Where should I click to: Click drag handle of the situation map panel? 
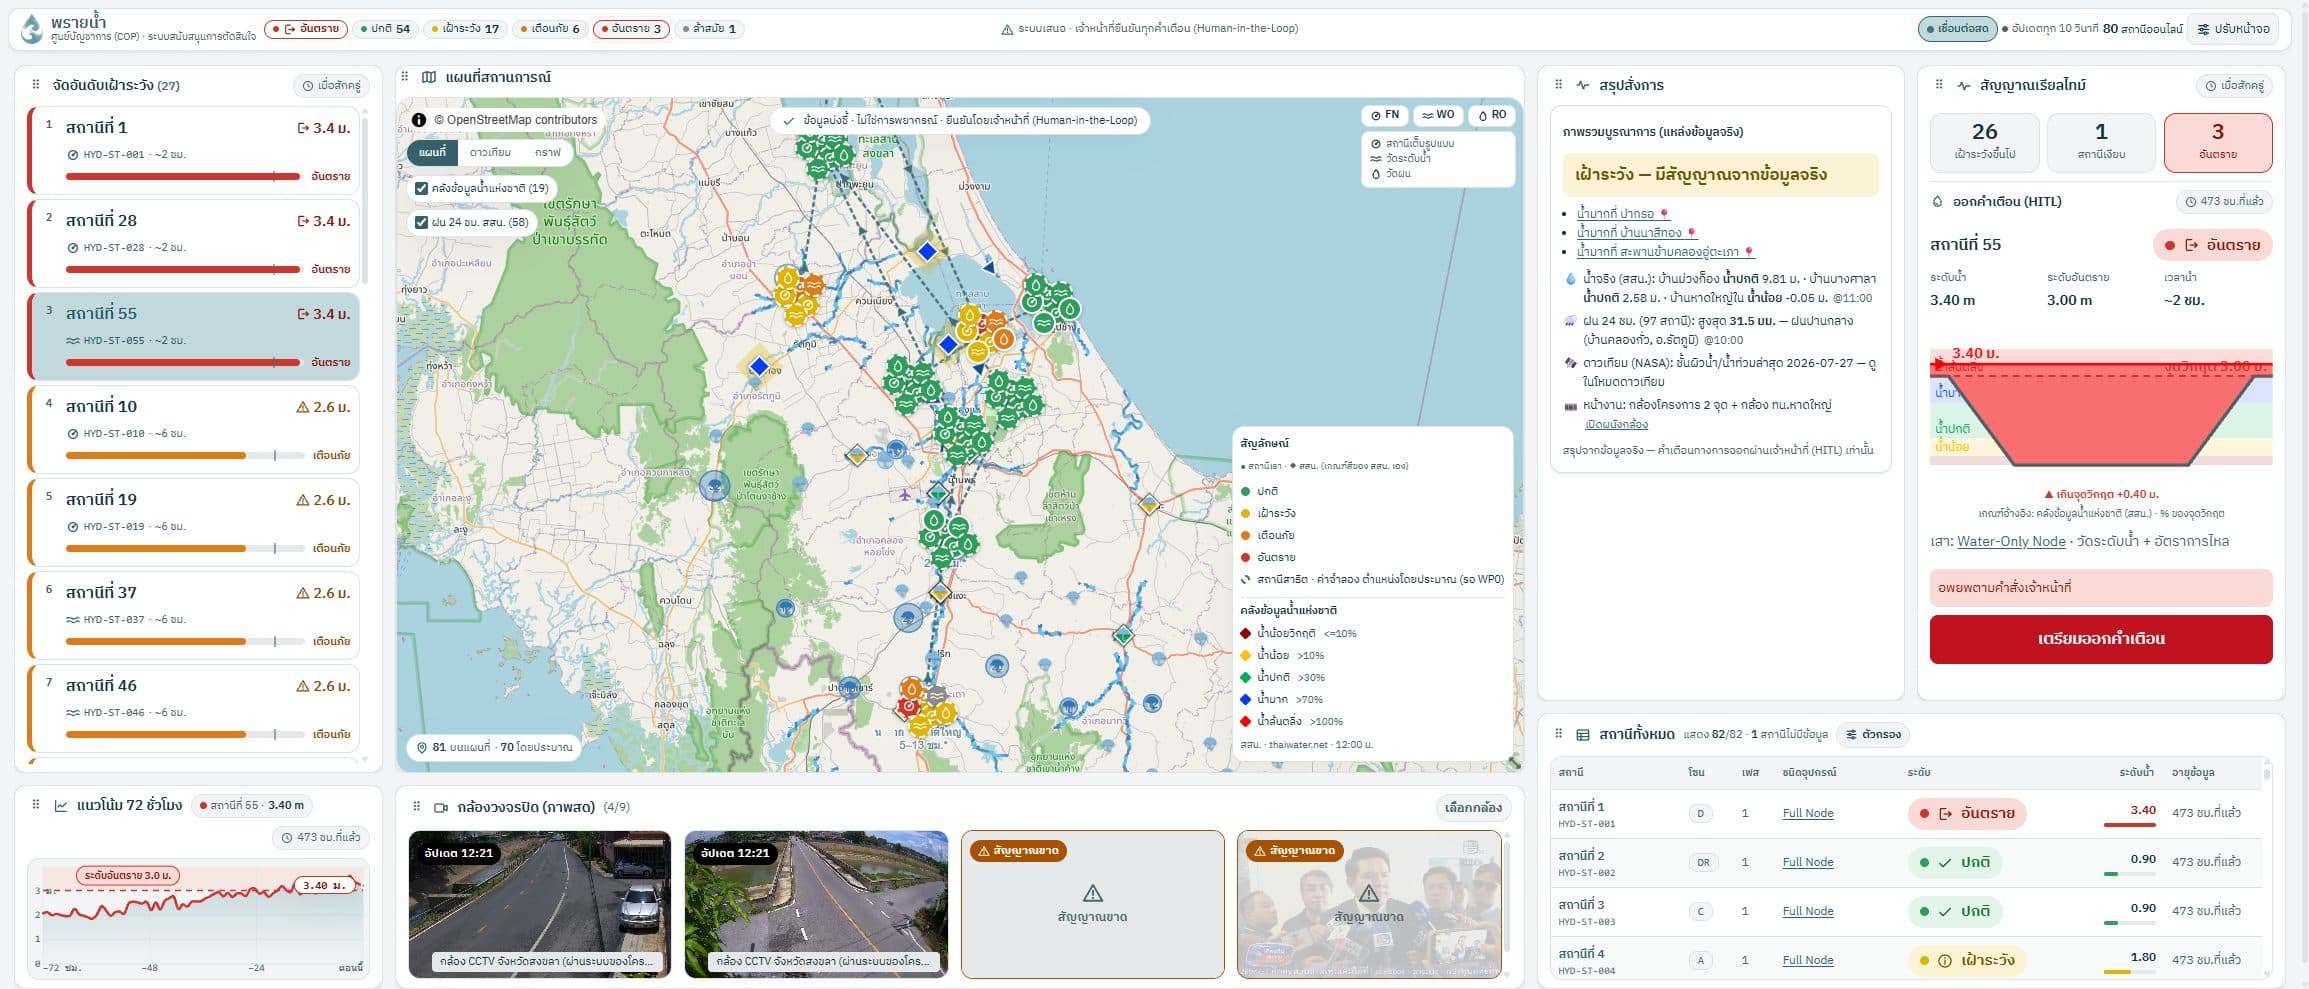405,77
